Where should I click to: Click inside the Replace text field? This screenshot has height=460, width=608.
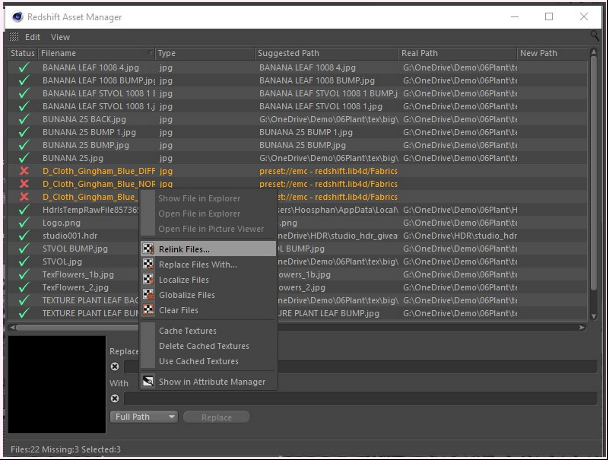360,367
